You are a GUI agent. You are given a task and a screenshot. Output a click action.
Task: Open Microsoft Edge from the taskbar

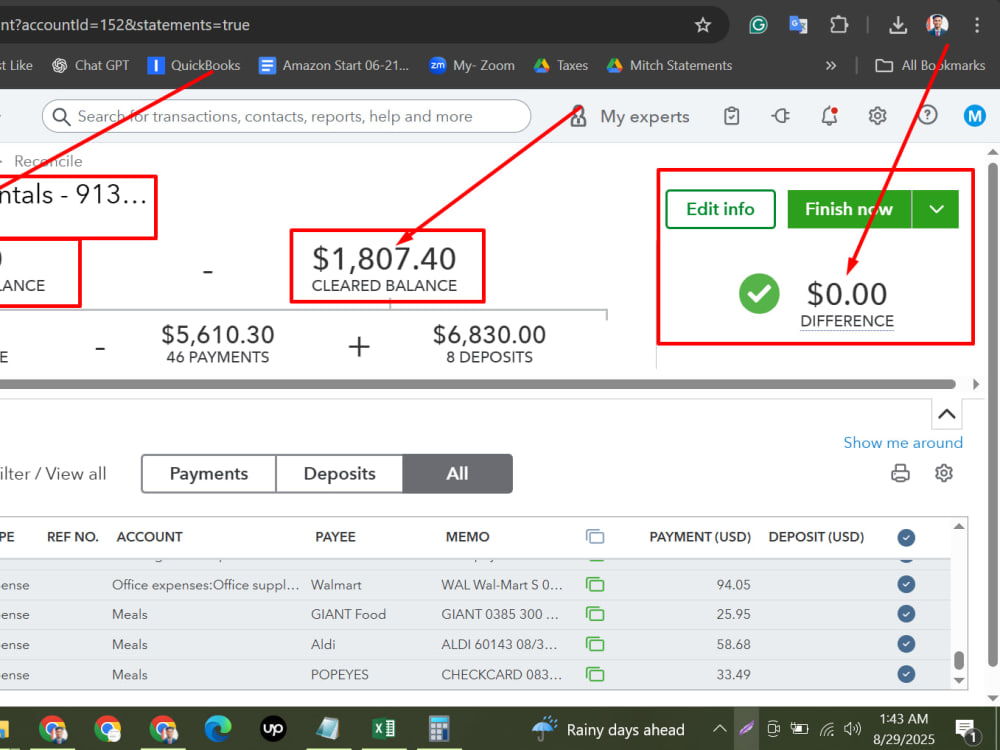(217, 729)
